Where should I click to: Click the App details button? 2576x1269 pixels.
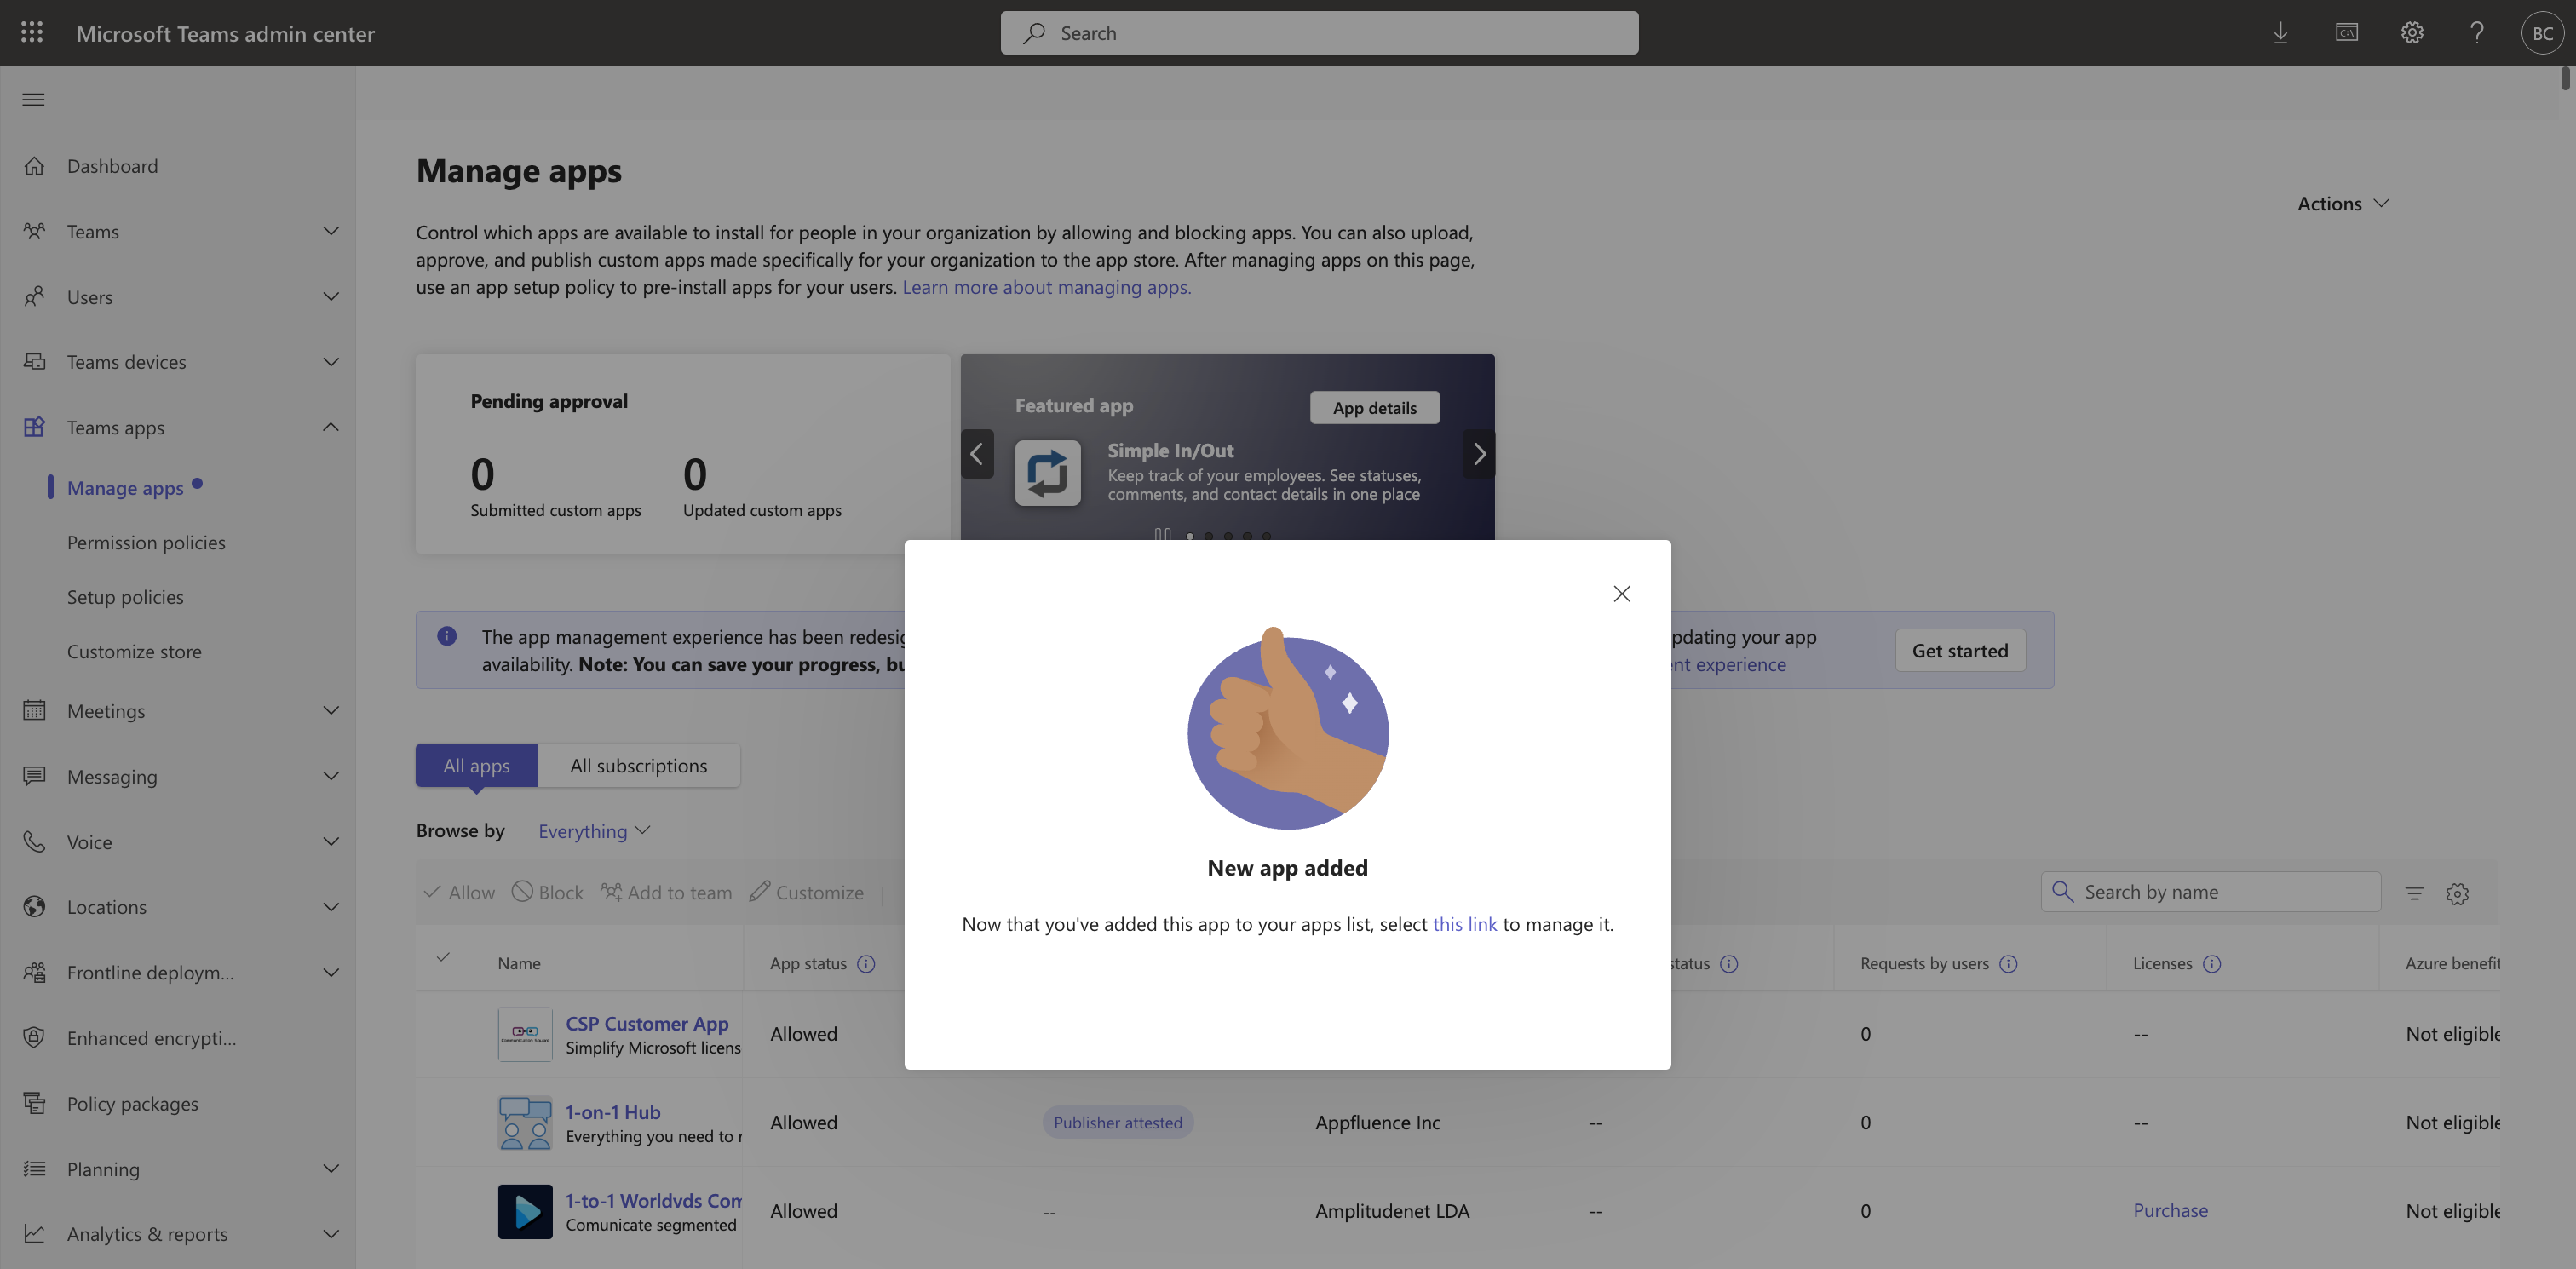pos(1374,408)
